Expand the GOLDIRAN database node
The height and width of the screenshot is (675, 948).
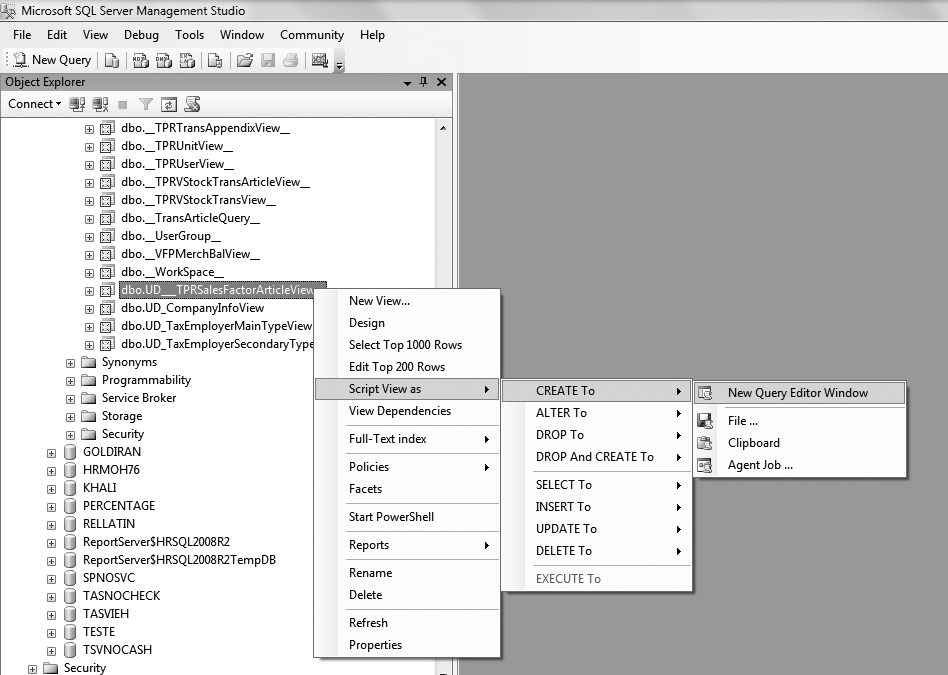coord(52,452)
